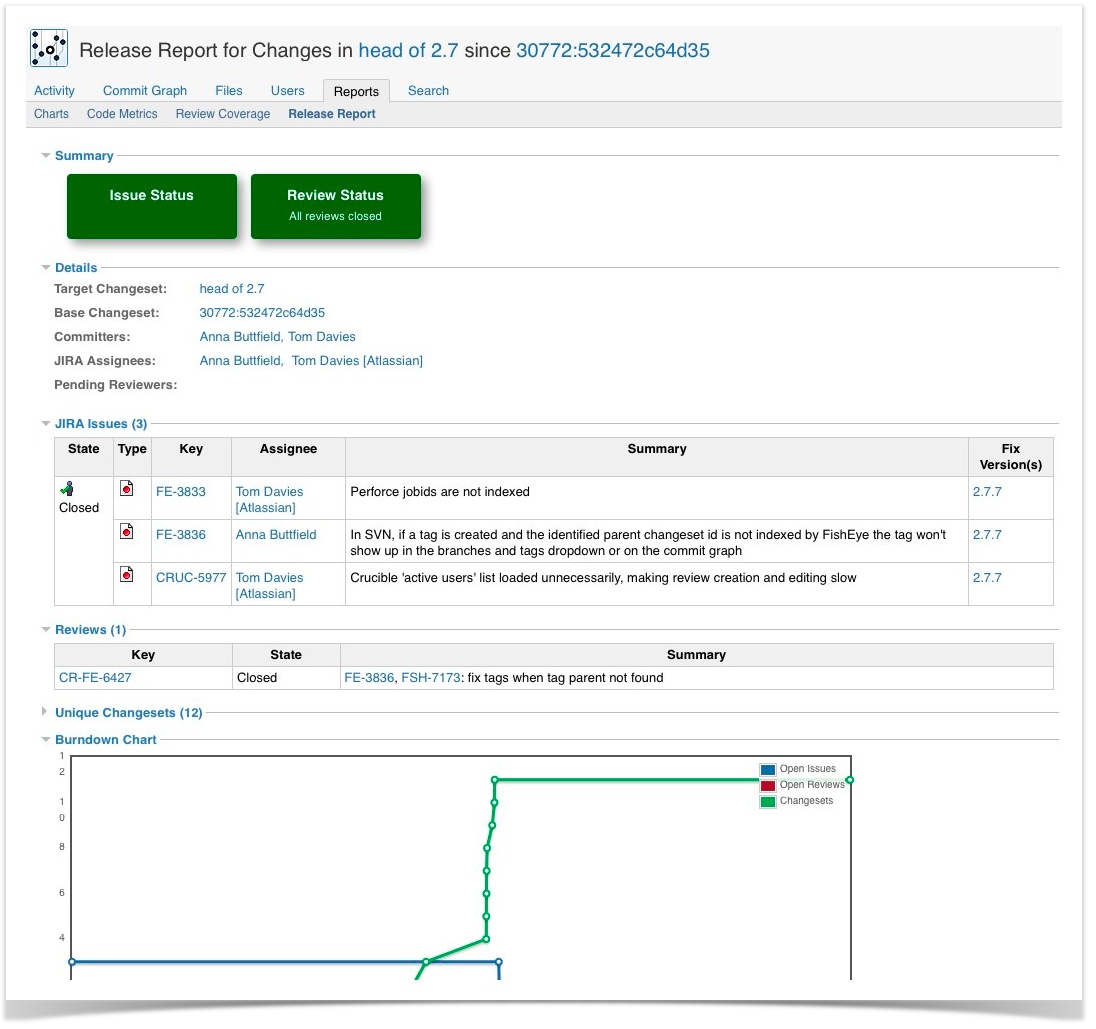Open the Code Metrics sub-tab
Image resolution: width=1096 pixels, height=1029 pixels.
click(122, 114)
